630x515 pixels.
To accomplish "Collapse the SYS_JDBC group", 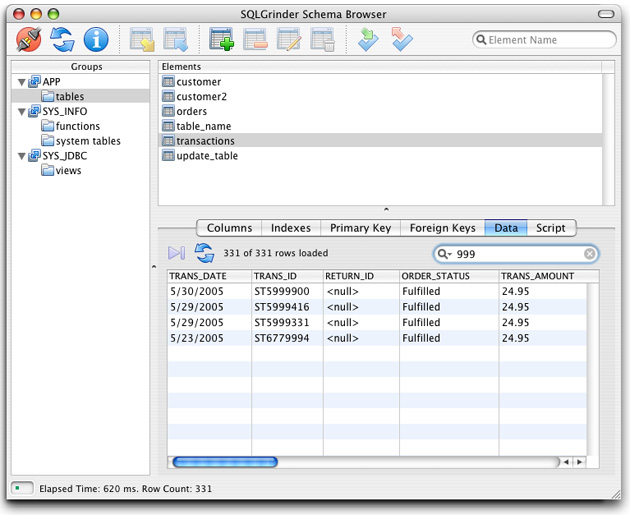I will pyautogui.click(x=22, y=156).
